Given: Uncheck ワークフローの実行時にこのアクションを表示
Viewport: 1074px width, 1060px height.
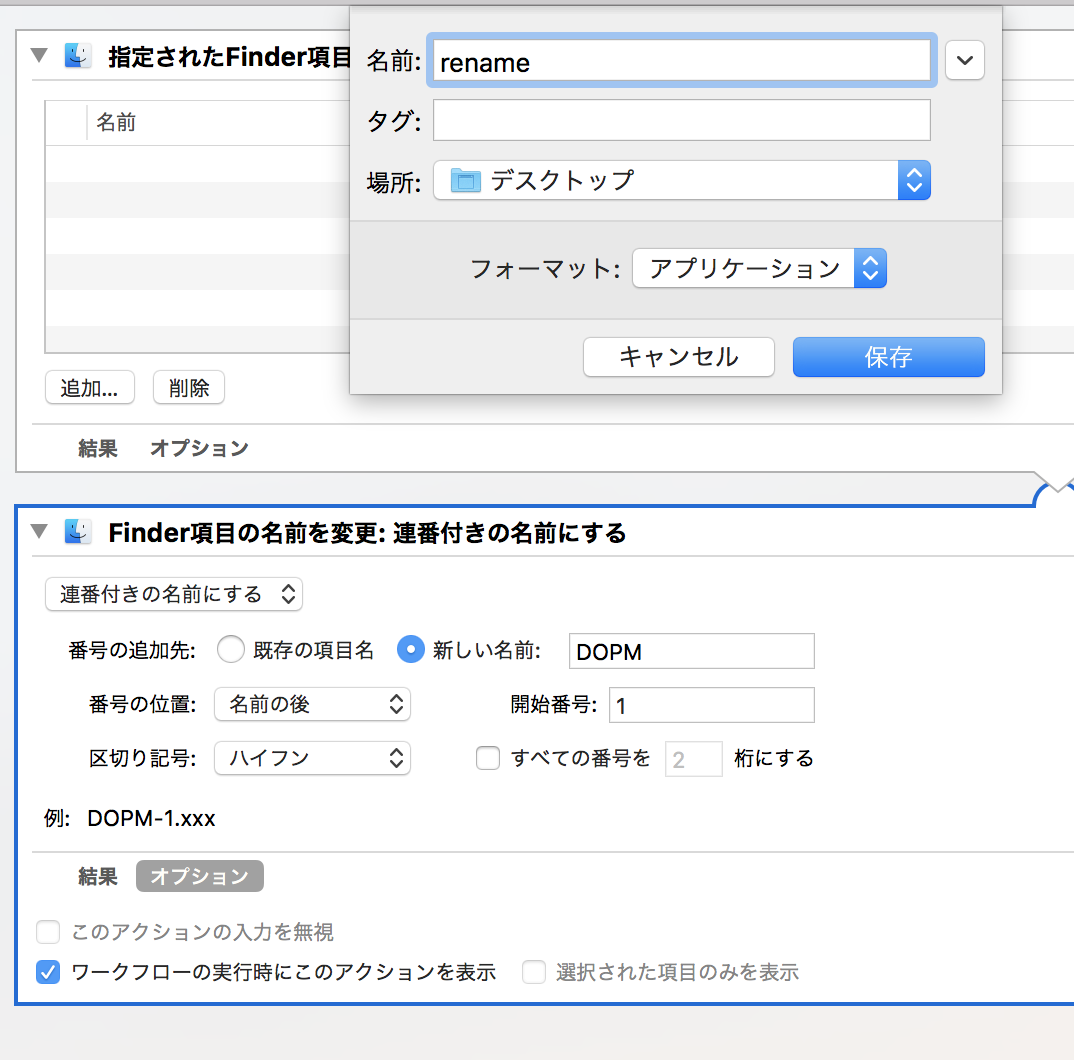Looking at the screenshot, I should pyautogui.click(x=48, y=972).
